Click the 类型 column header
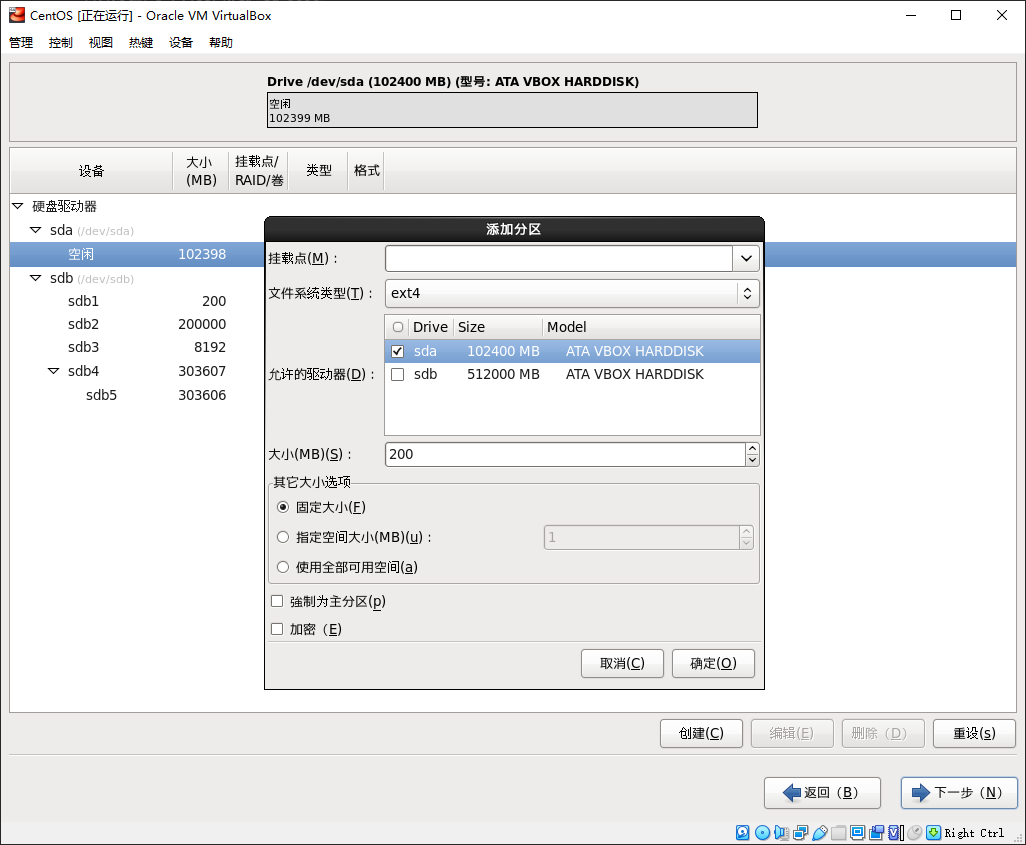The image size is (1026, 845). tap(319, 171)
